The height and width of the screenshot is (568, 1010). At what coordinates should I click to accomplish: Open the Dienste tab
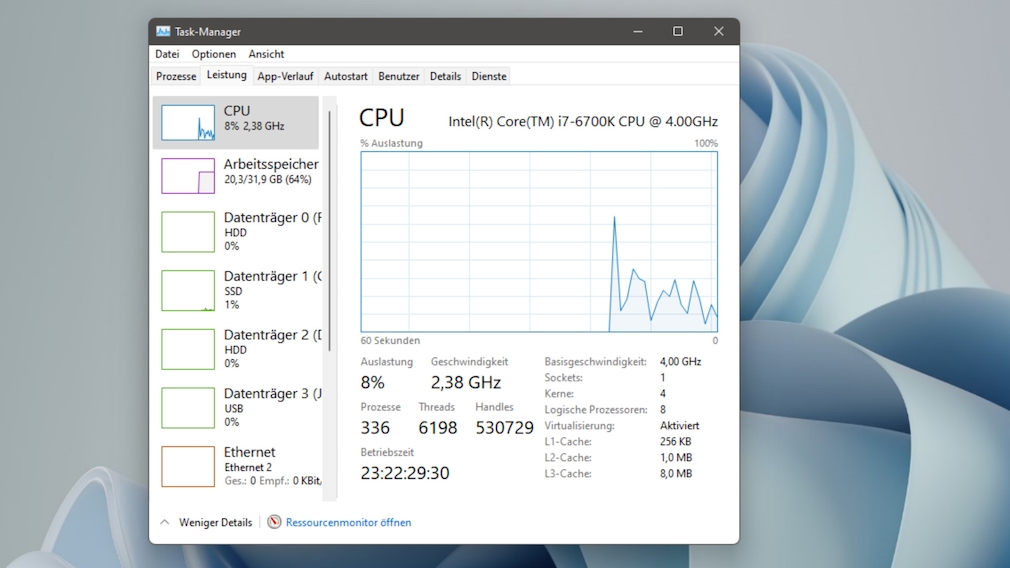coord(489,76)
